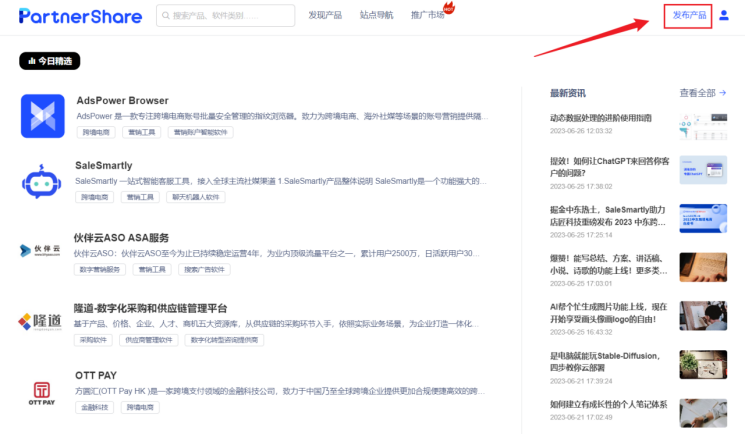The image size is (745, 434).
Task: Click the 营销账户智能软件 tag
Action: pos(201,132)
